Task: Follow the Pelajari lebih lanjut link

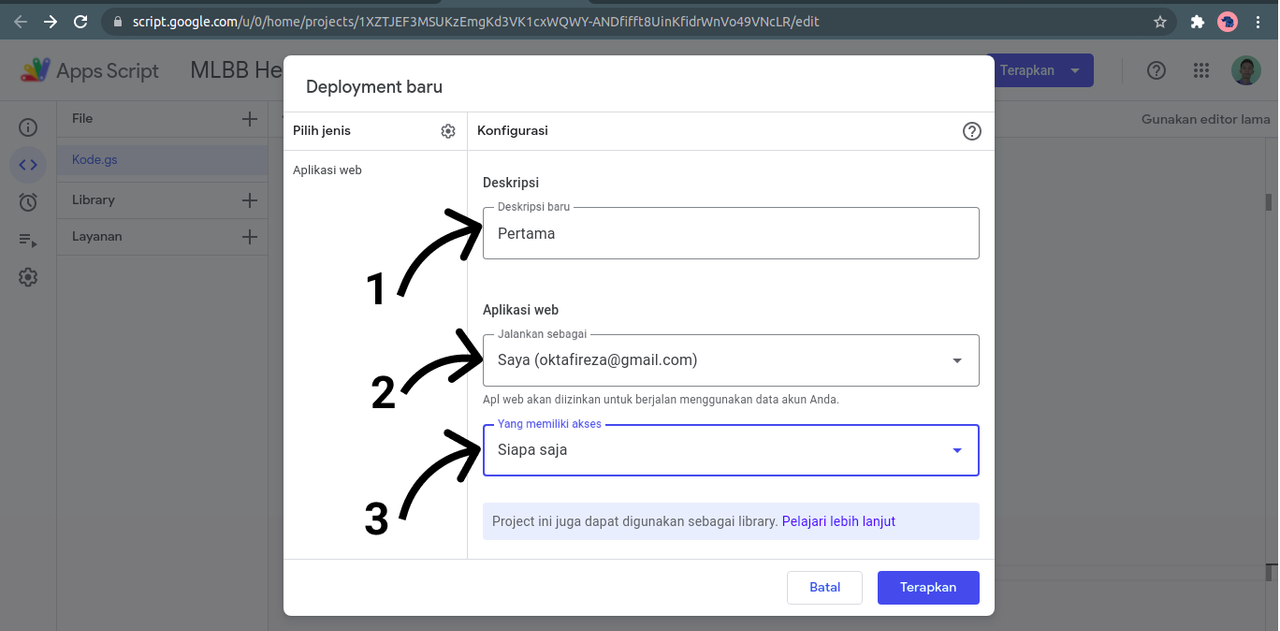Action: pyautogui.click(x=838, y=521)
